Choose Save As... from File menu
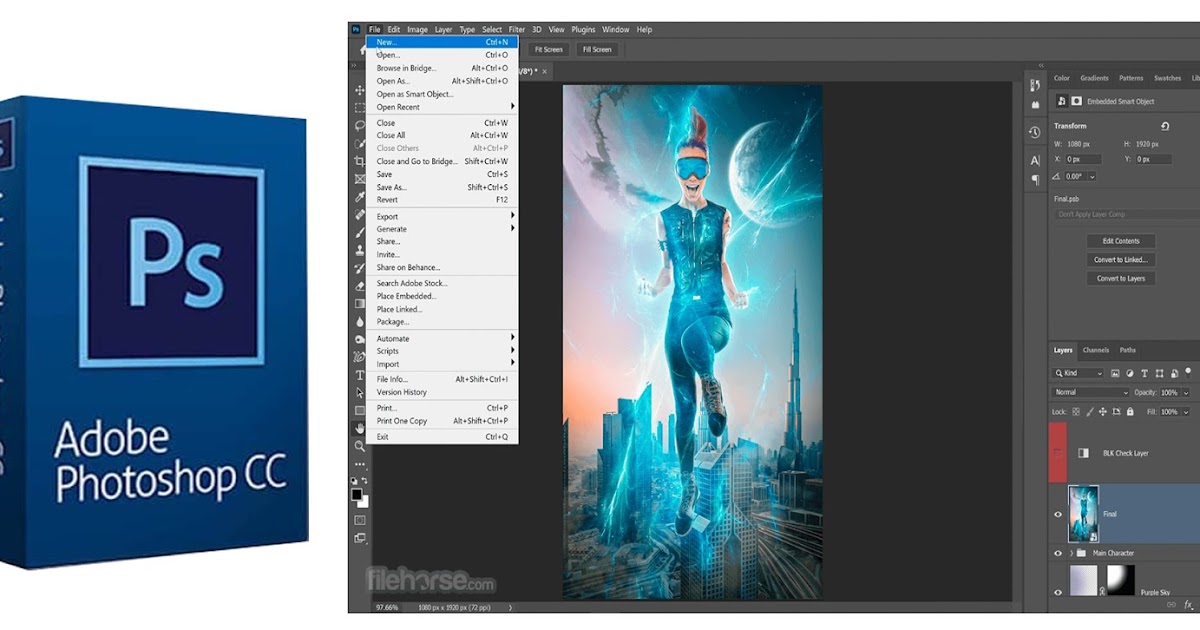 (x=441, y=187)
